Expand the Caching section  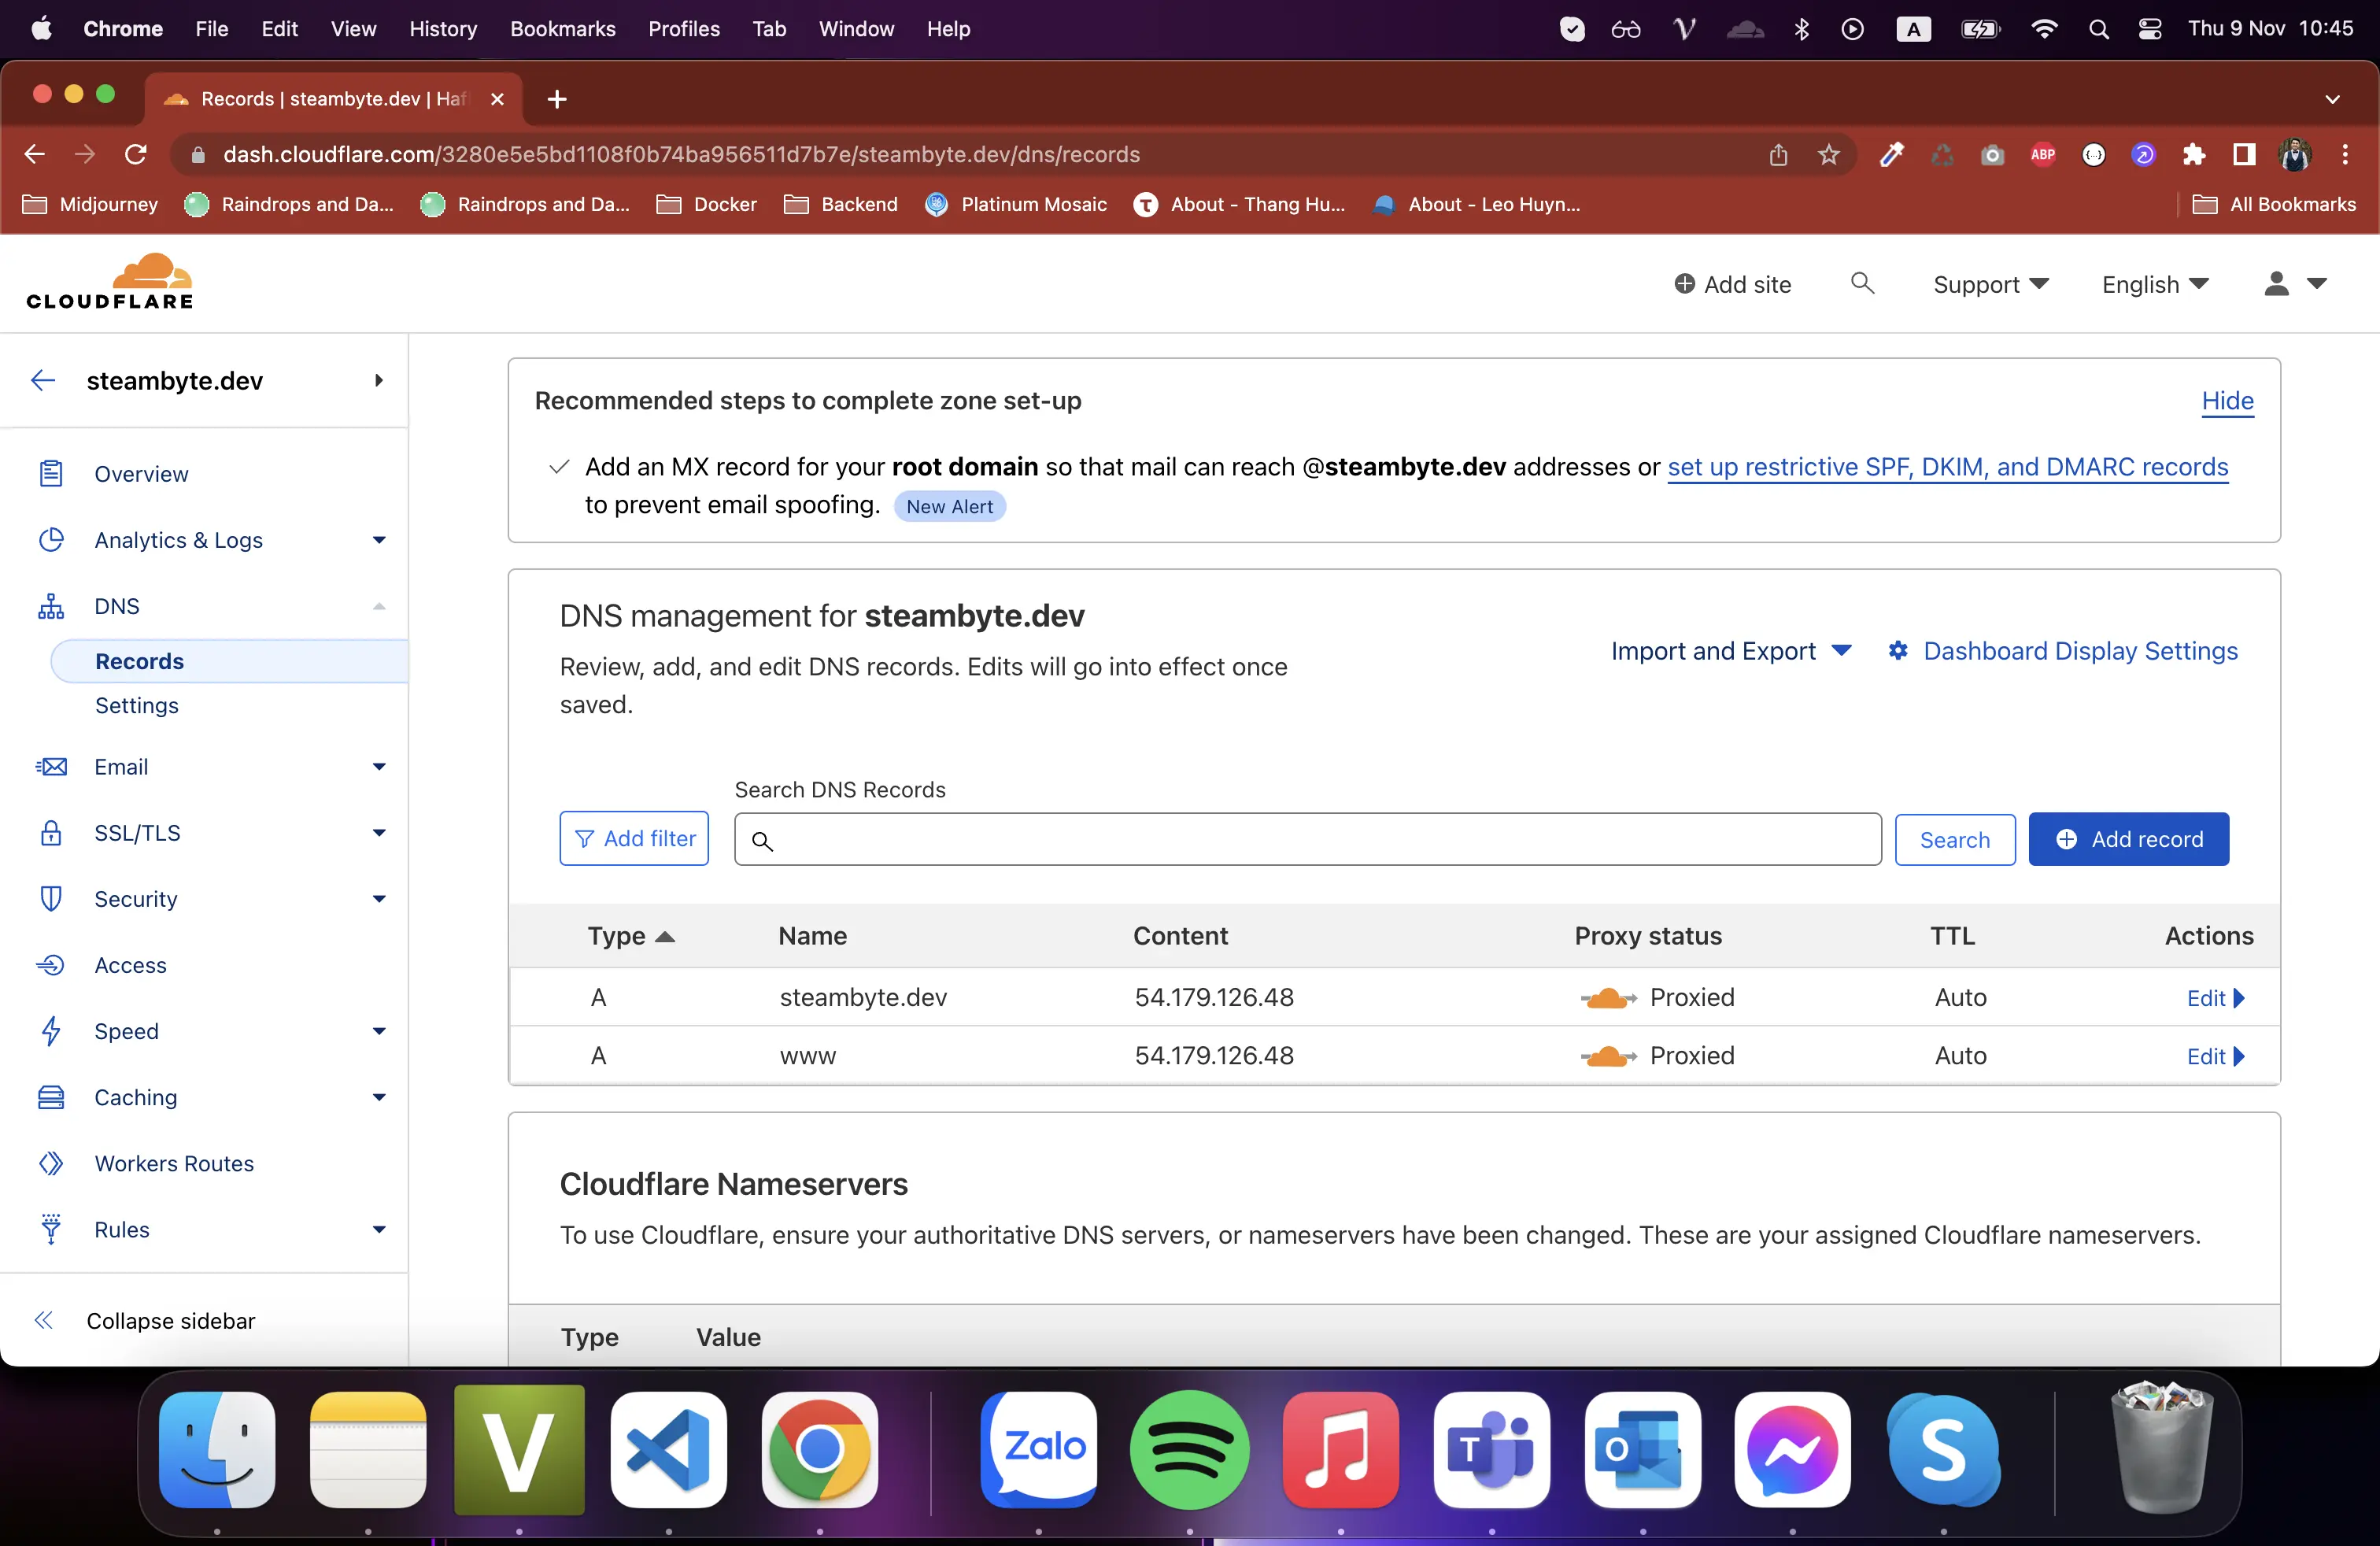pos(379,1097)
